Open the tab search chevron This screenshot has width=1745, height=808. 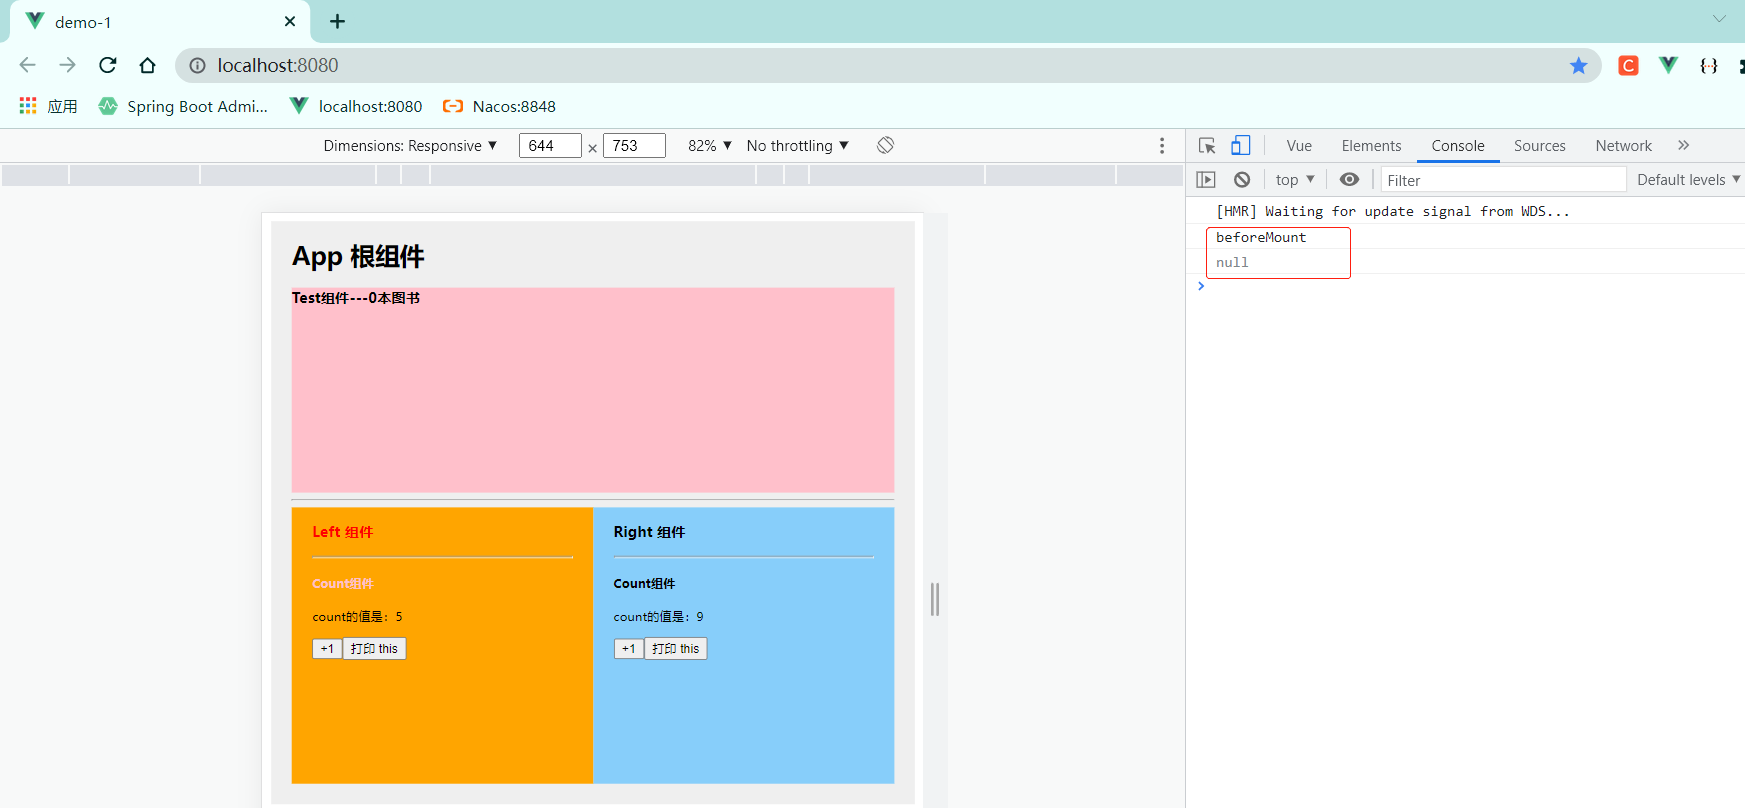pos(1719,19)
